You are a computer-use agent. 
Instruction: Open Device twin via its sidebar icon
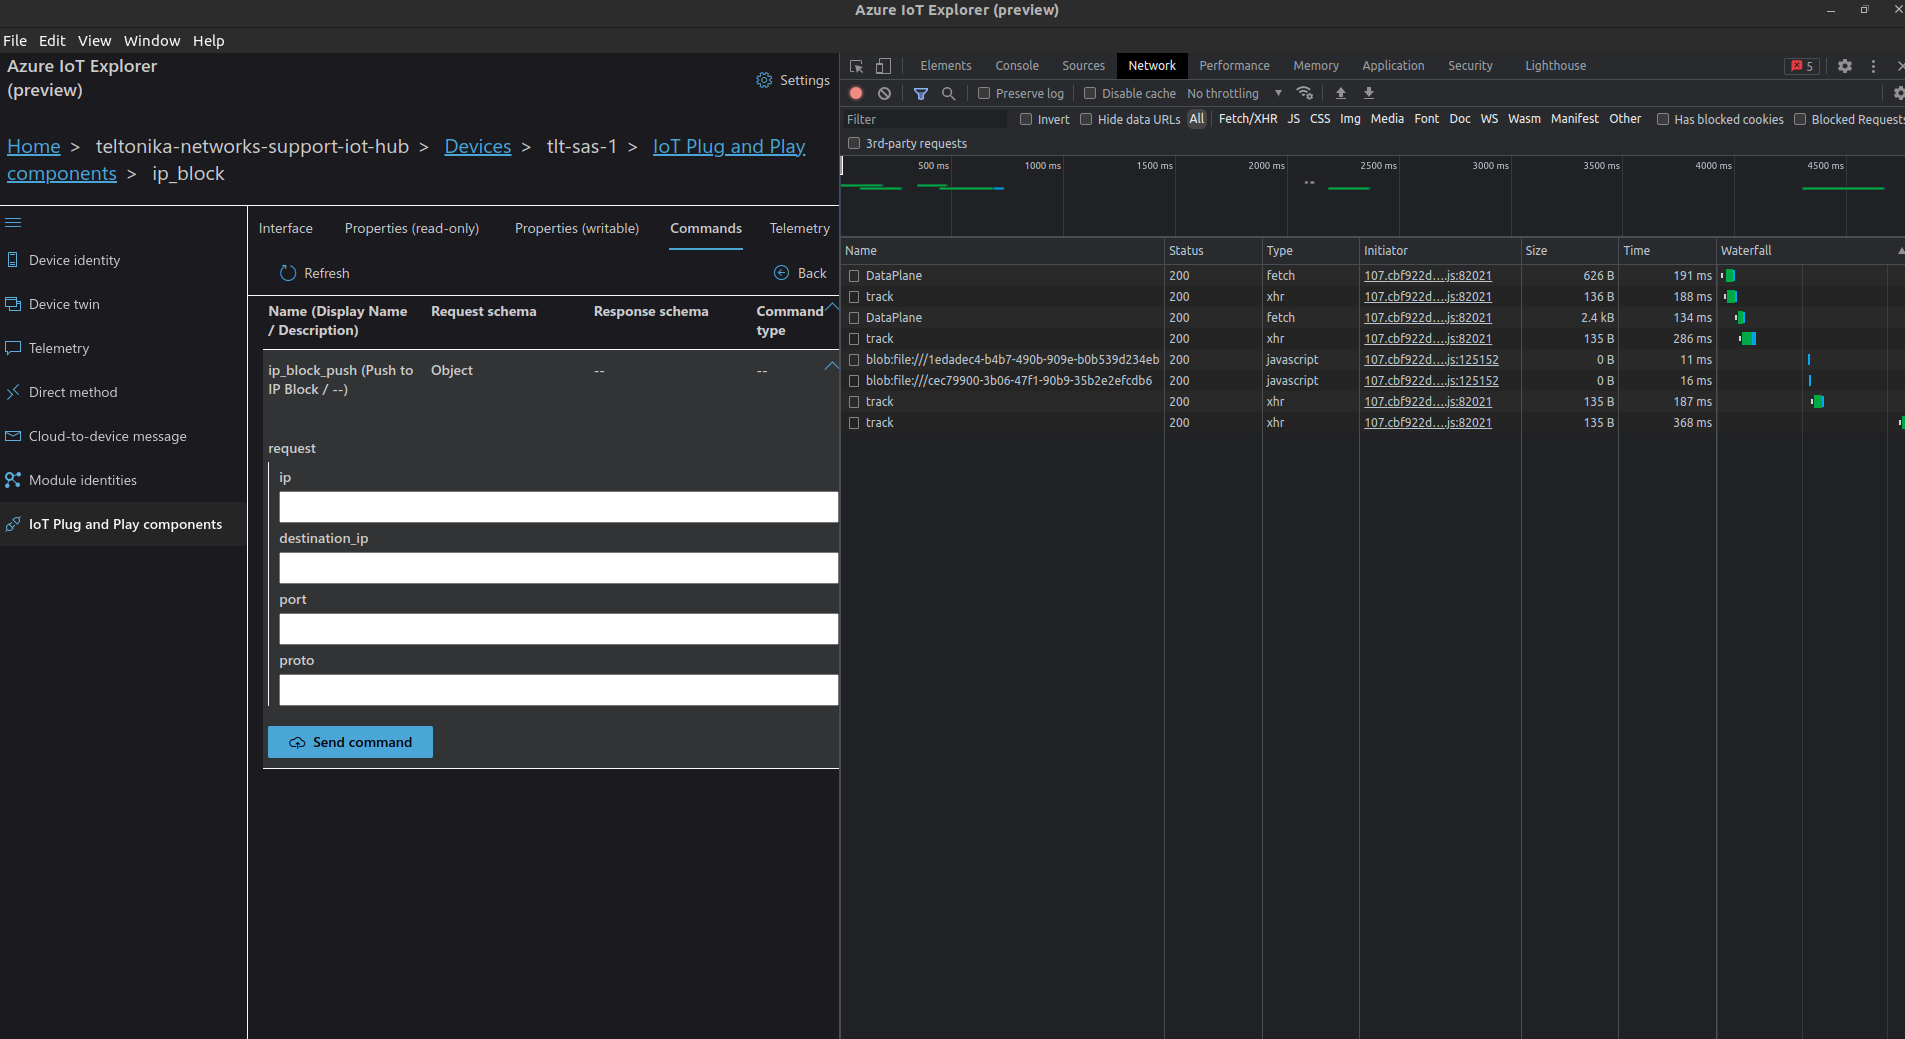(13, 303)
